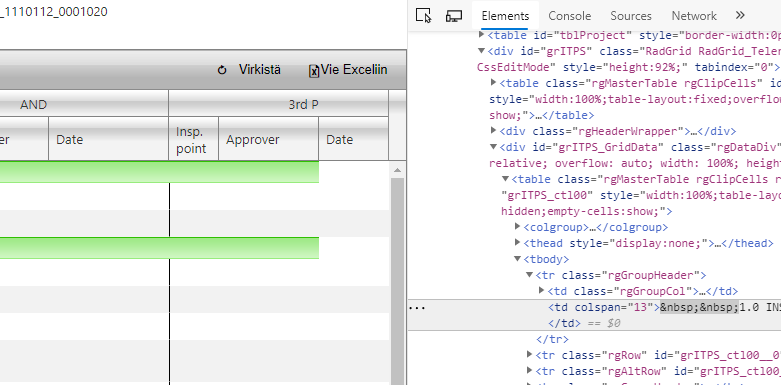Expand the colgroup node
The height and width of the screenshot is (385, 781).
click(x=518, y=227)
